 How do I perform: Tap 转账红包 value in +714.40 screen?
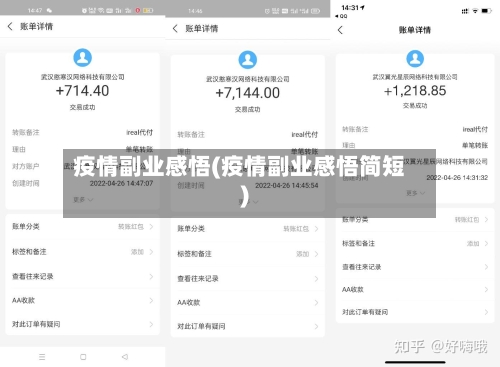tap(131, 227)
